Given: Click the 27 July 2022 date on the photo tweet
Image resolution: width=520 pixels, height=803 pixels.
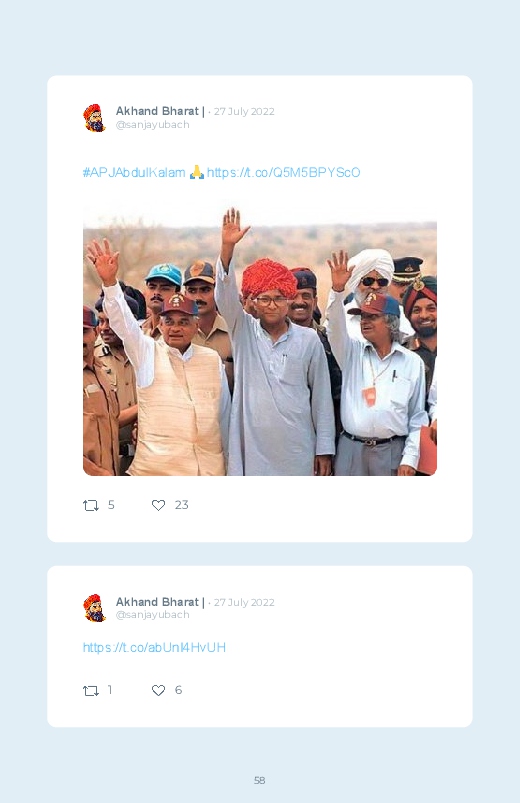Looking at the screenshot, I should click(244, 112).
